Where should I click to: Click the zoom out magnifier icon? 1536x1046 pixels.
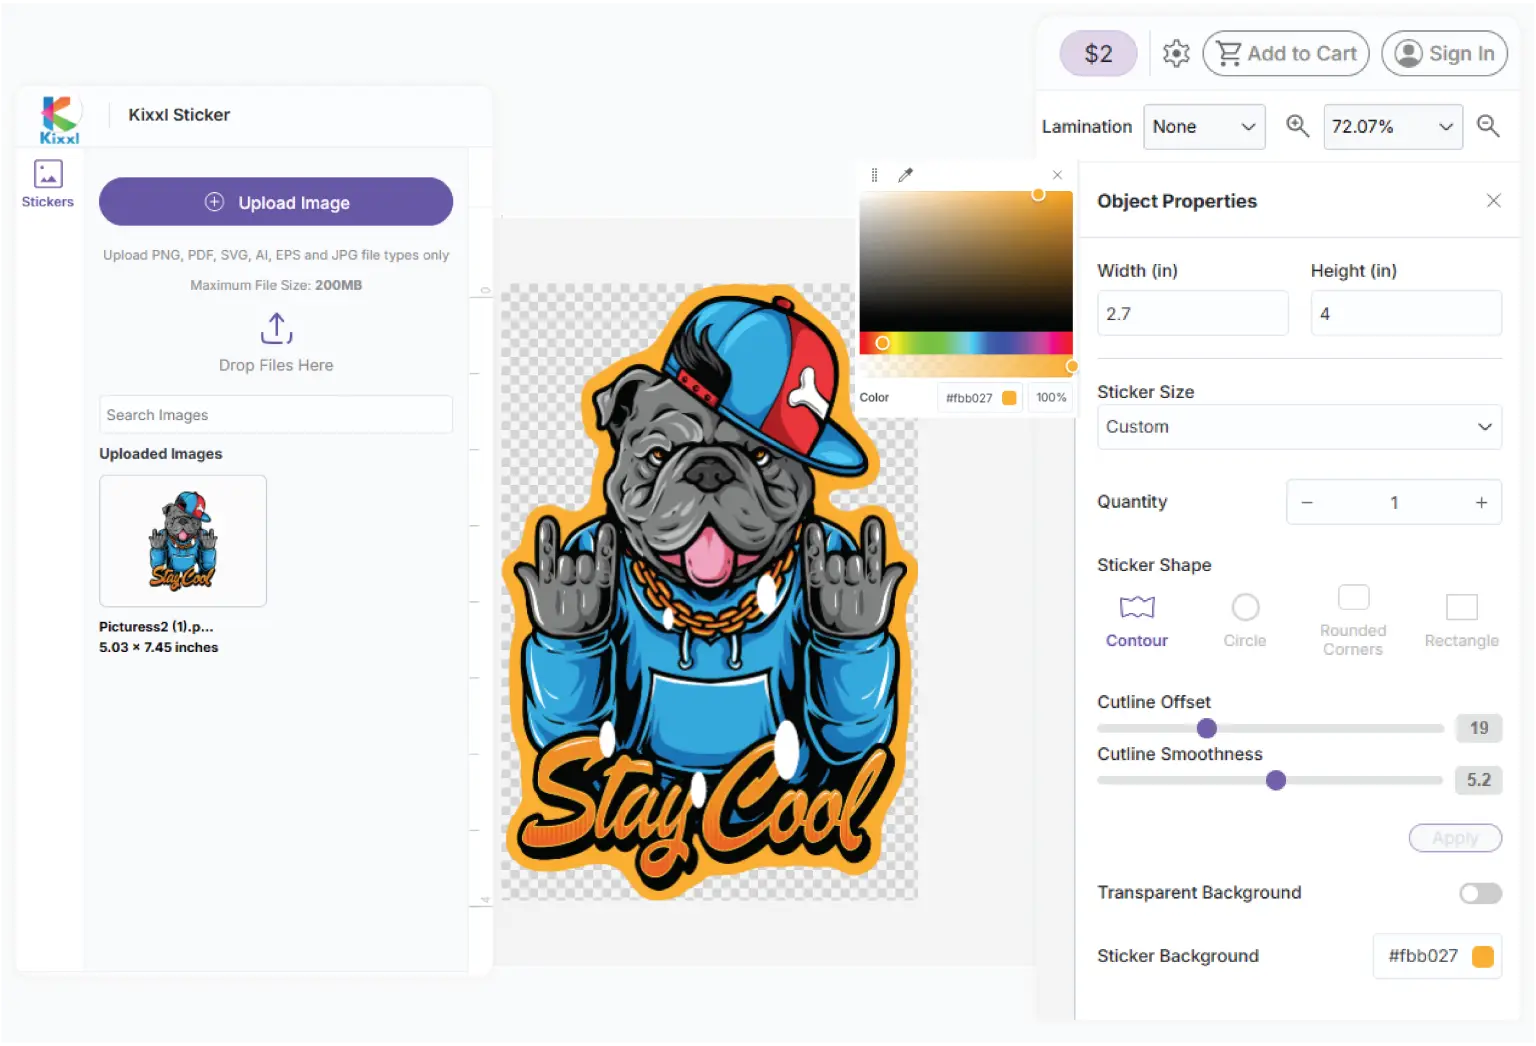[1488, 126]
